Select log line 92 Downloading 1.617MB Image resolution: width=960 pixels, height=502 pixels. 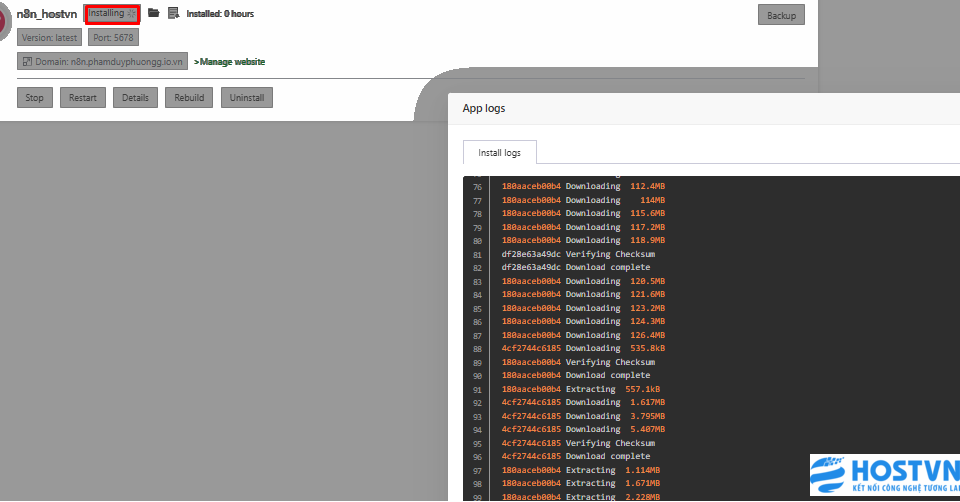click(x=583, y=402)
